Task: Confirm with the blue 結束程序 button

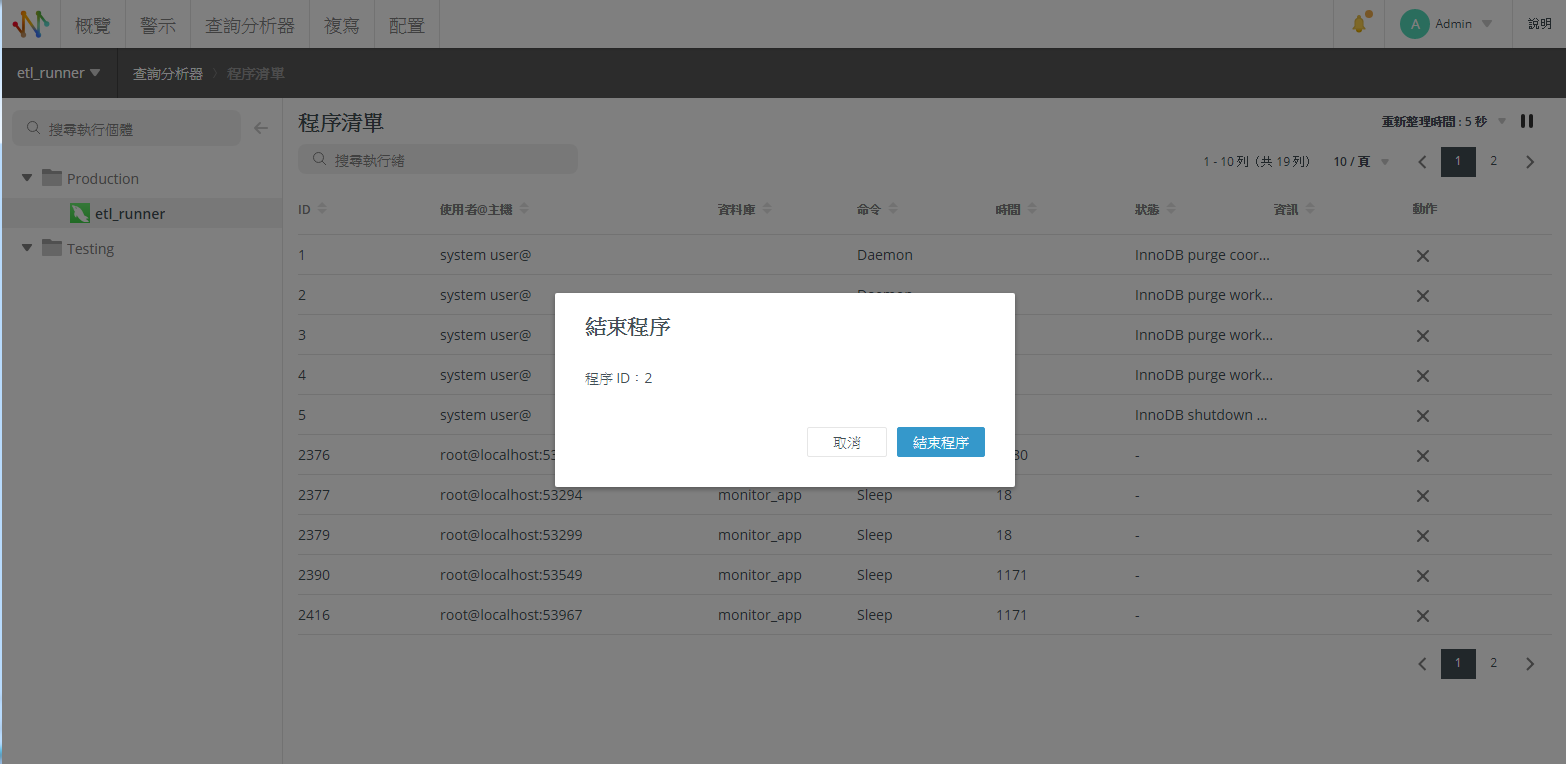Action: (x=940, y=442)
